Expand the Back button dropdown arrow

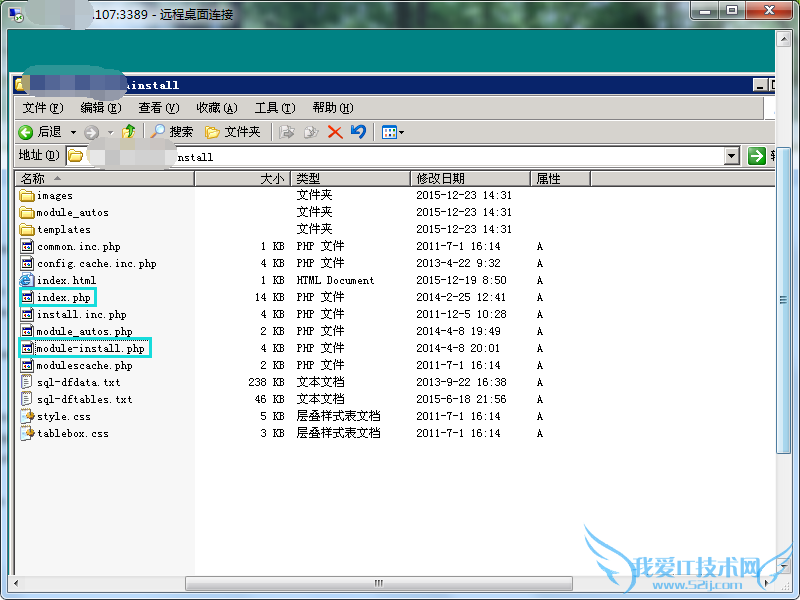(72, 131)
